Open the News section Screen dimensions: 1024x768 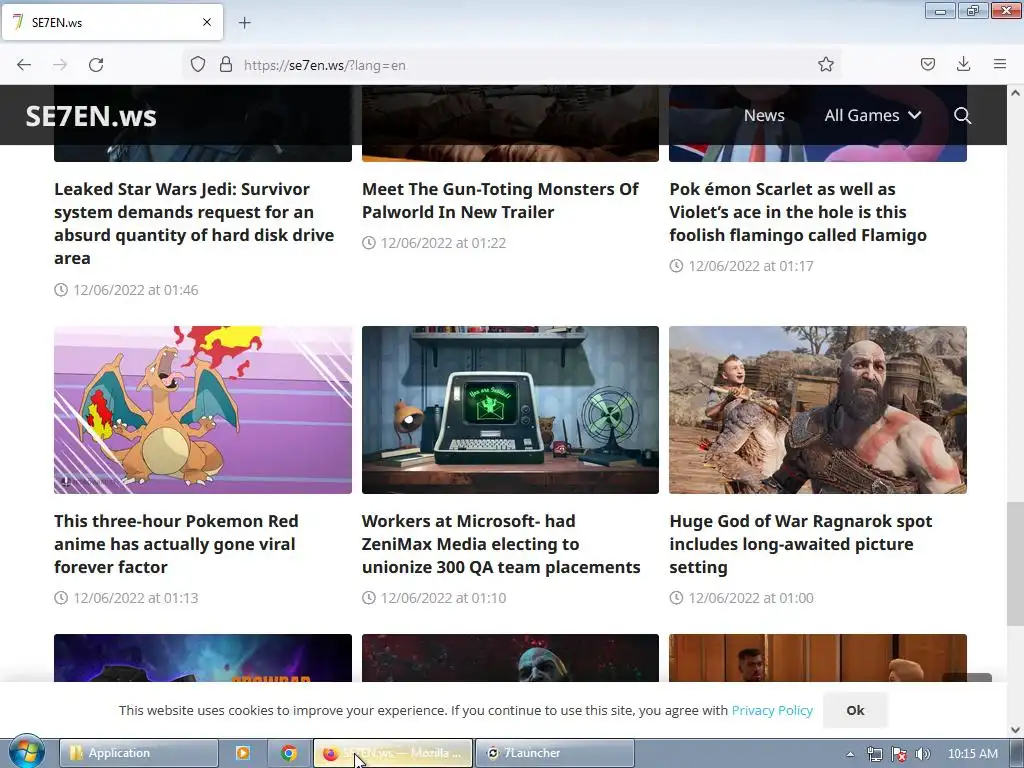pos(764,116)
